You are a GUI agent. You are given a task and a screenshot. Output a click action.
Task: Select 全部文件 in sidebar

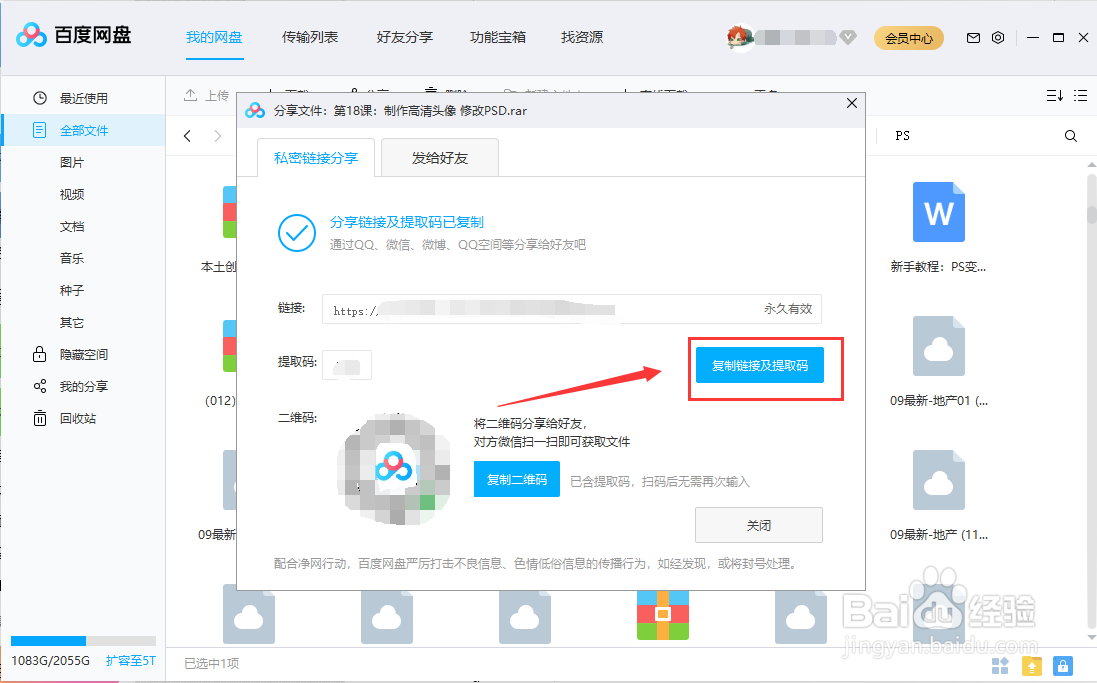pos(83,130)
